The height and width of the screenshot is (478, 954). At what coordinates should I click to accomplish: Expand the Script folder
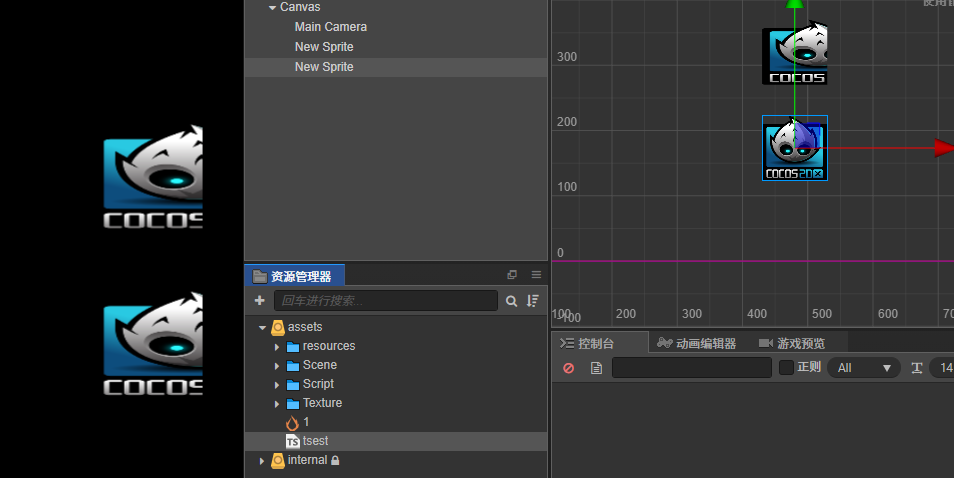[277, 385]
